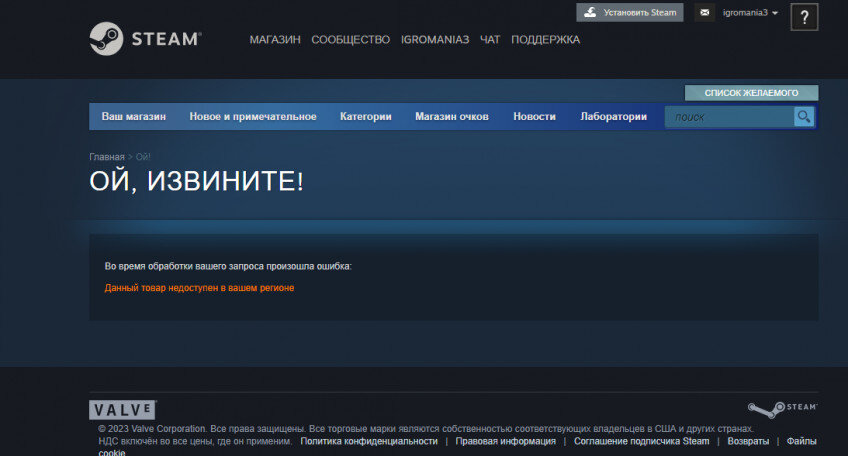Click the orange region-unavailable error message
The height and width of the screenshot is (456, 848).
coord(199,288)
